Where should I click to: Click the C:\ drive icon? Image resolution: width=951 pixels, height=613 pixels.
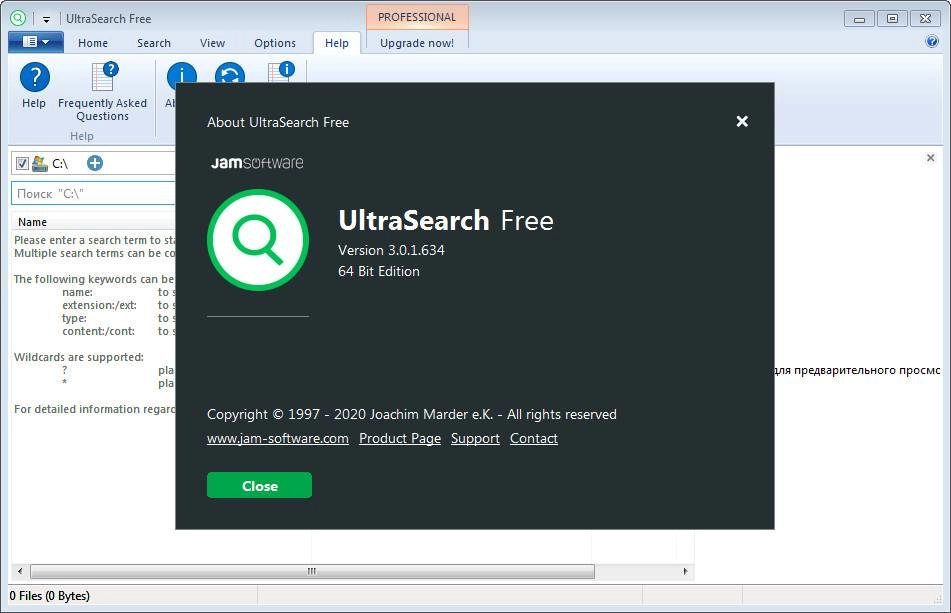[x=40, y=163]
